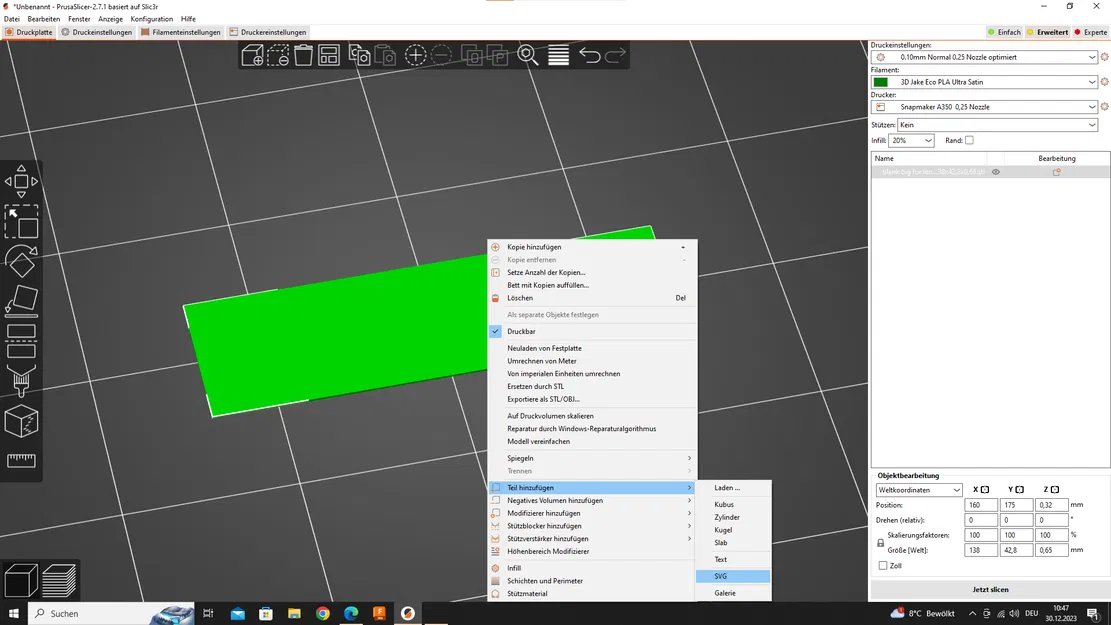The width and height of the screenshot is (1111, 625).
Task: Enable the Rand checkbox
Action: coord(969,141)
